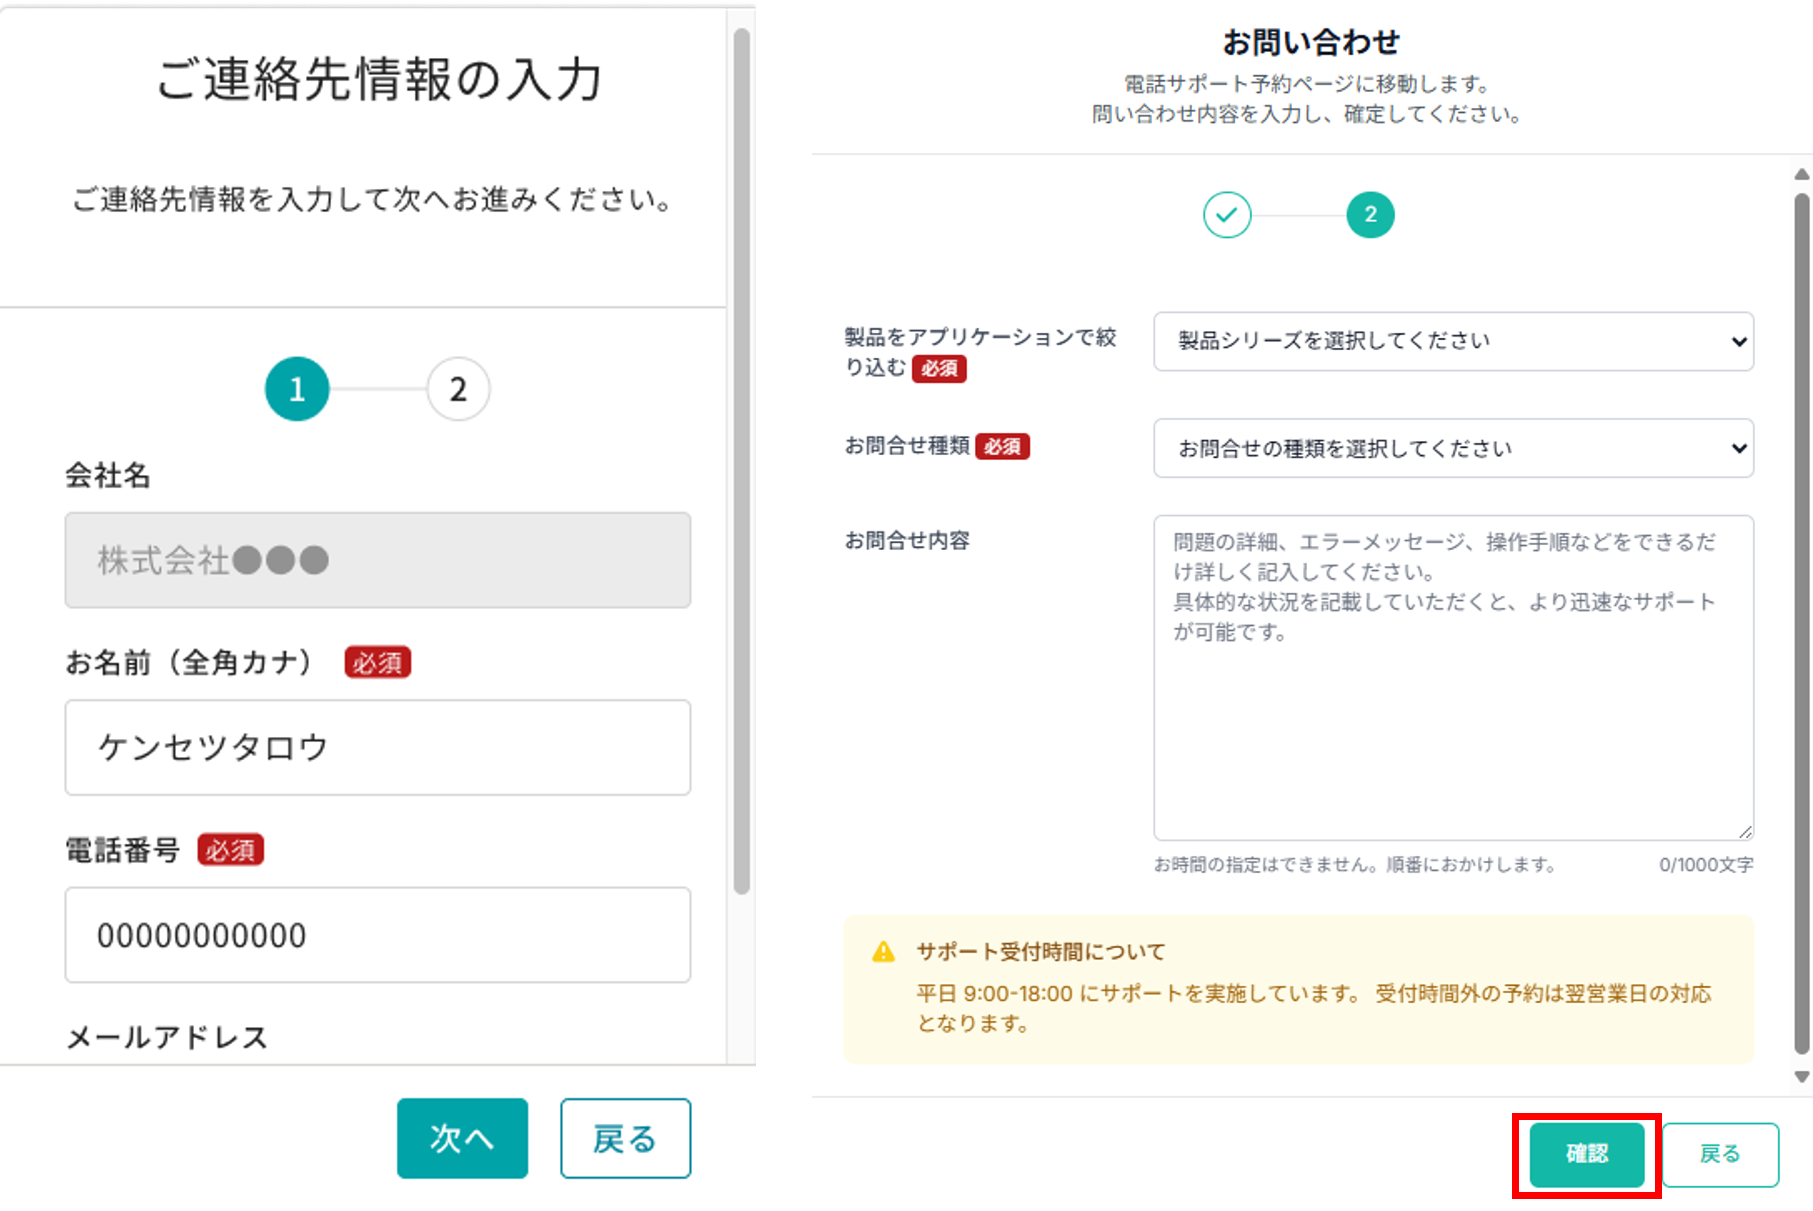Open the 製品シリーズ selection dropdown
1813x1211 pixels.
(1452, 341)
